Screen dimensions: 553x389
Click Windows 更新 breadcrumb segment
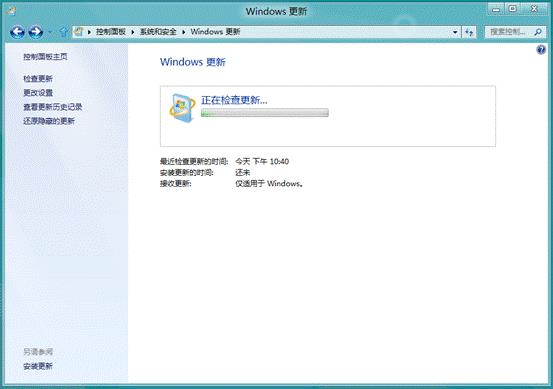pyautogui.click(x=215, y=32)
